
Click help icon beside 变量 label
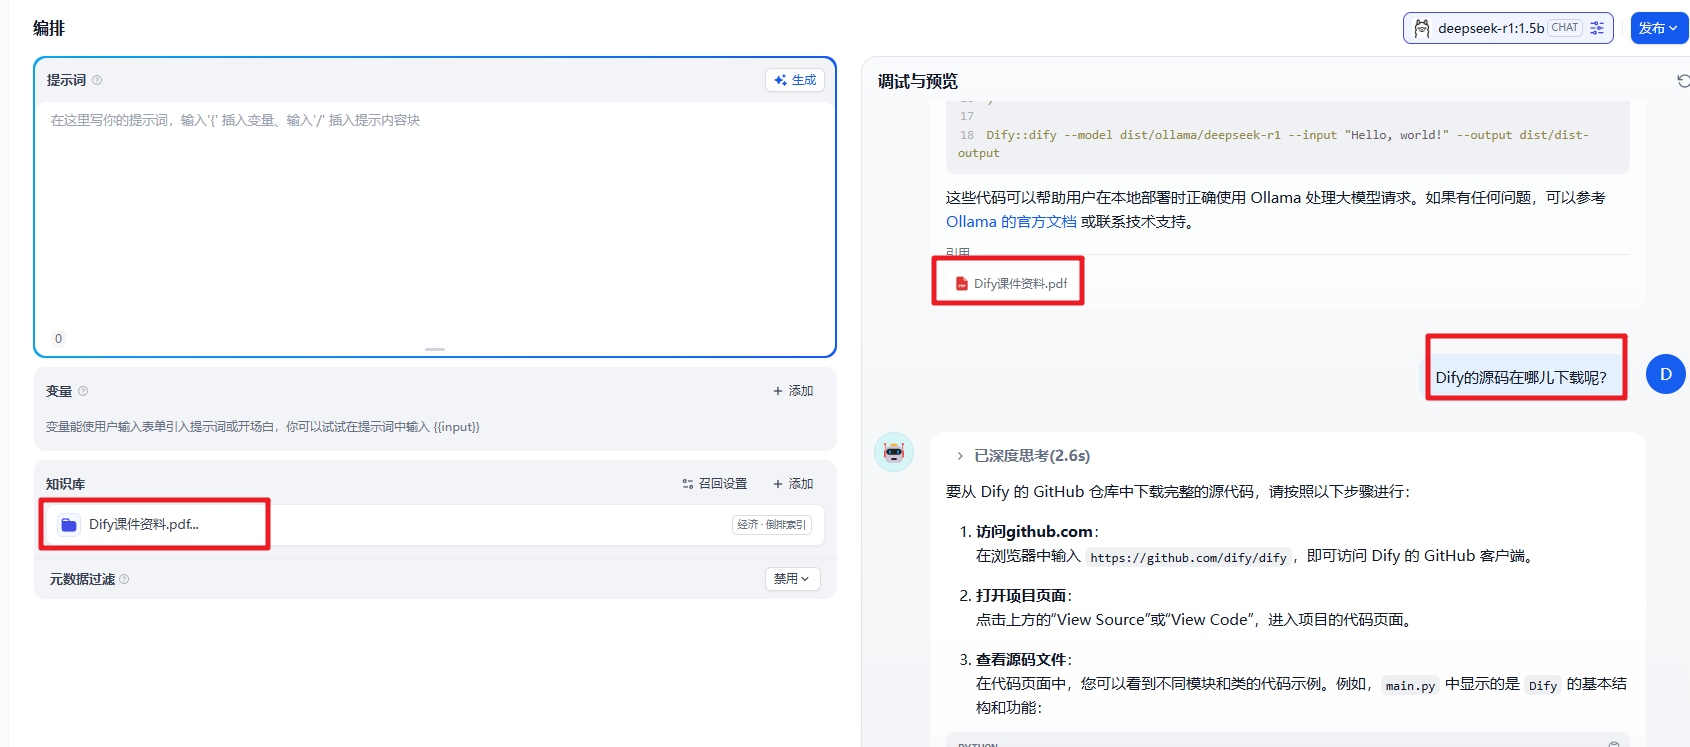[83, 391]
